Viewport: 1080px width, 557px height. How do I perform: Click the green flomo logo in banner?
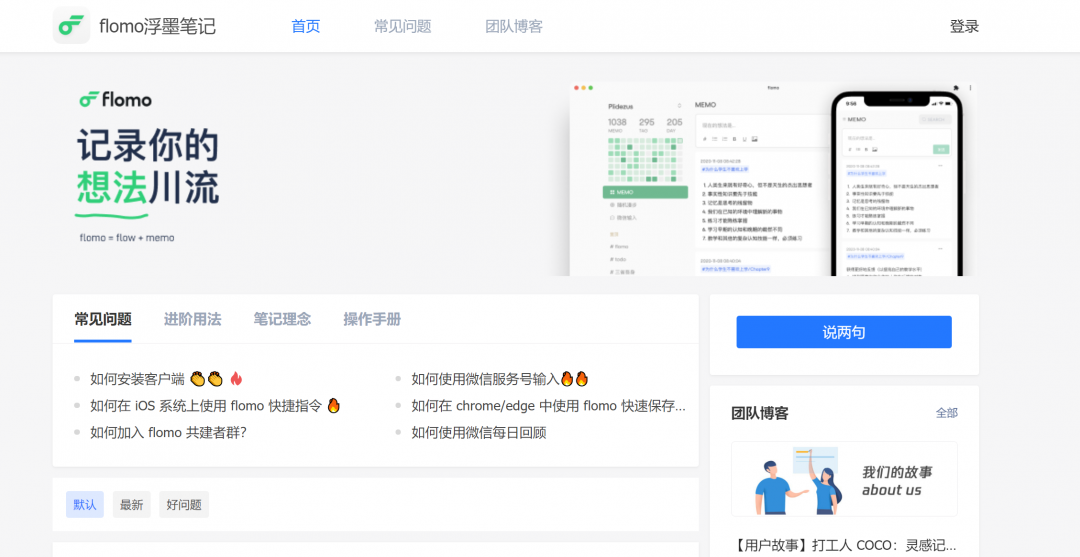coord(115,100)
